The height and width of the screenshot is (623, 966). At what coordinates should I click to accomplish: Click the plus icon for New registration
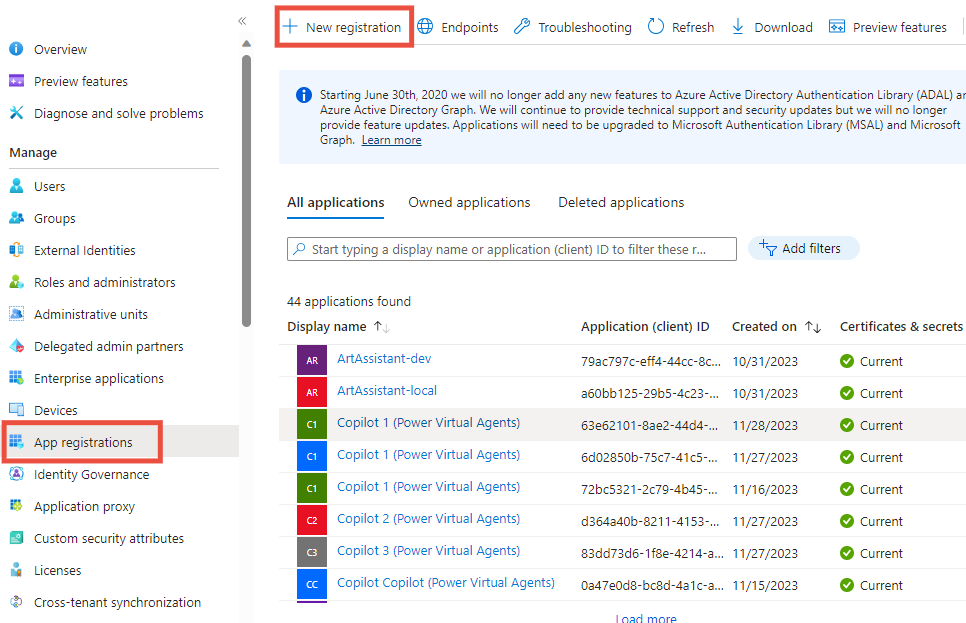coord(290,26)
